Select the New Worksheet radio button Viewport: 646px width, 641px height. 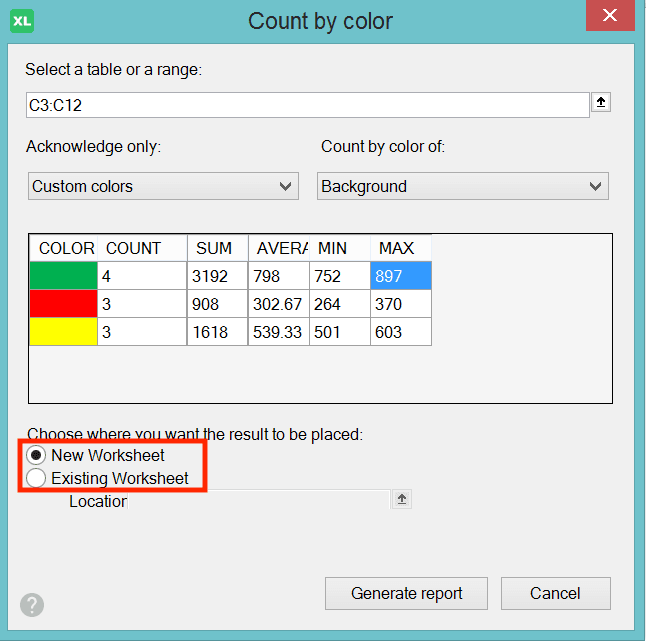pos(36,455)
